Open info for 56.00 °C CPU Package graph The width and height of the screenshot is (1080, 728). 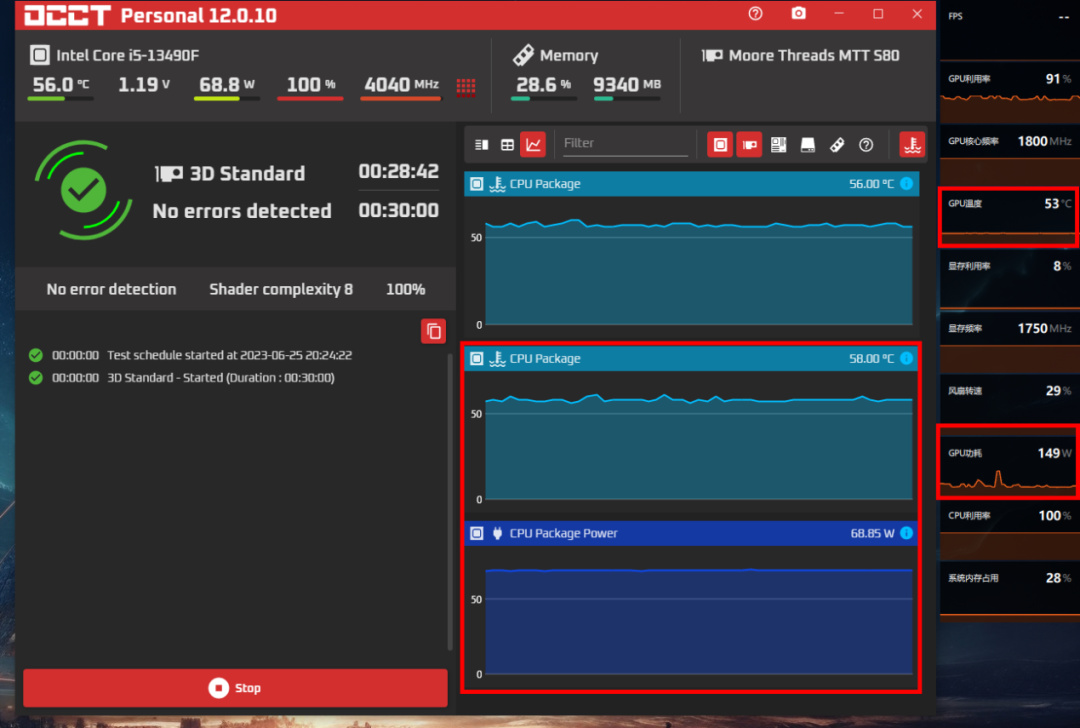click(906, 184)
